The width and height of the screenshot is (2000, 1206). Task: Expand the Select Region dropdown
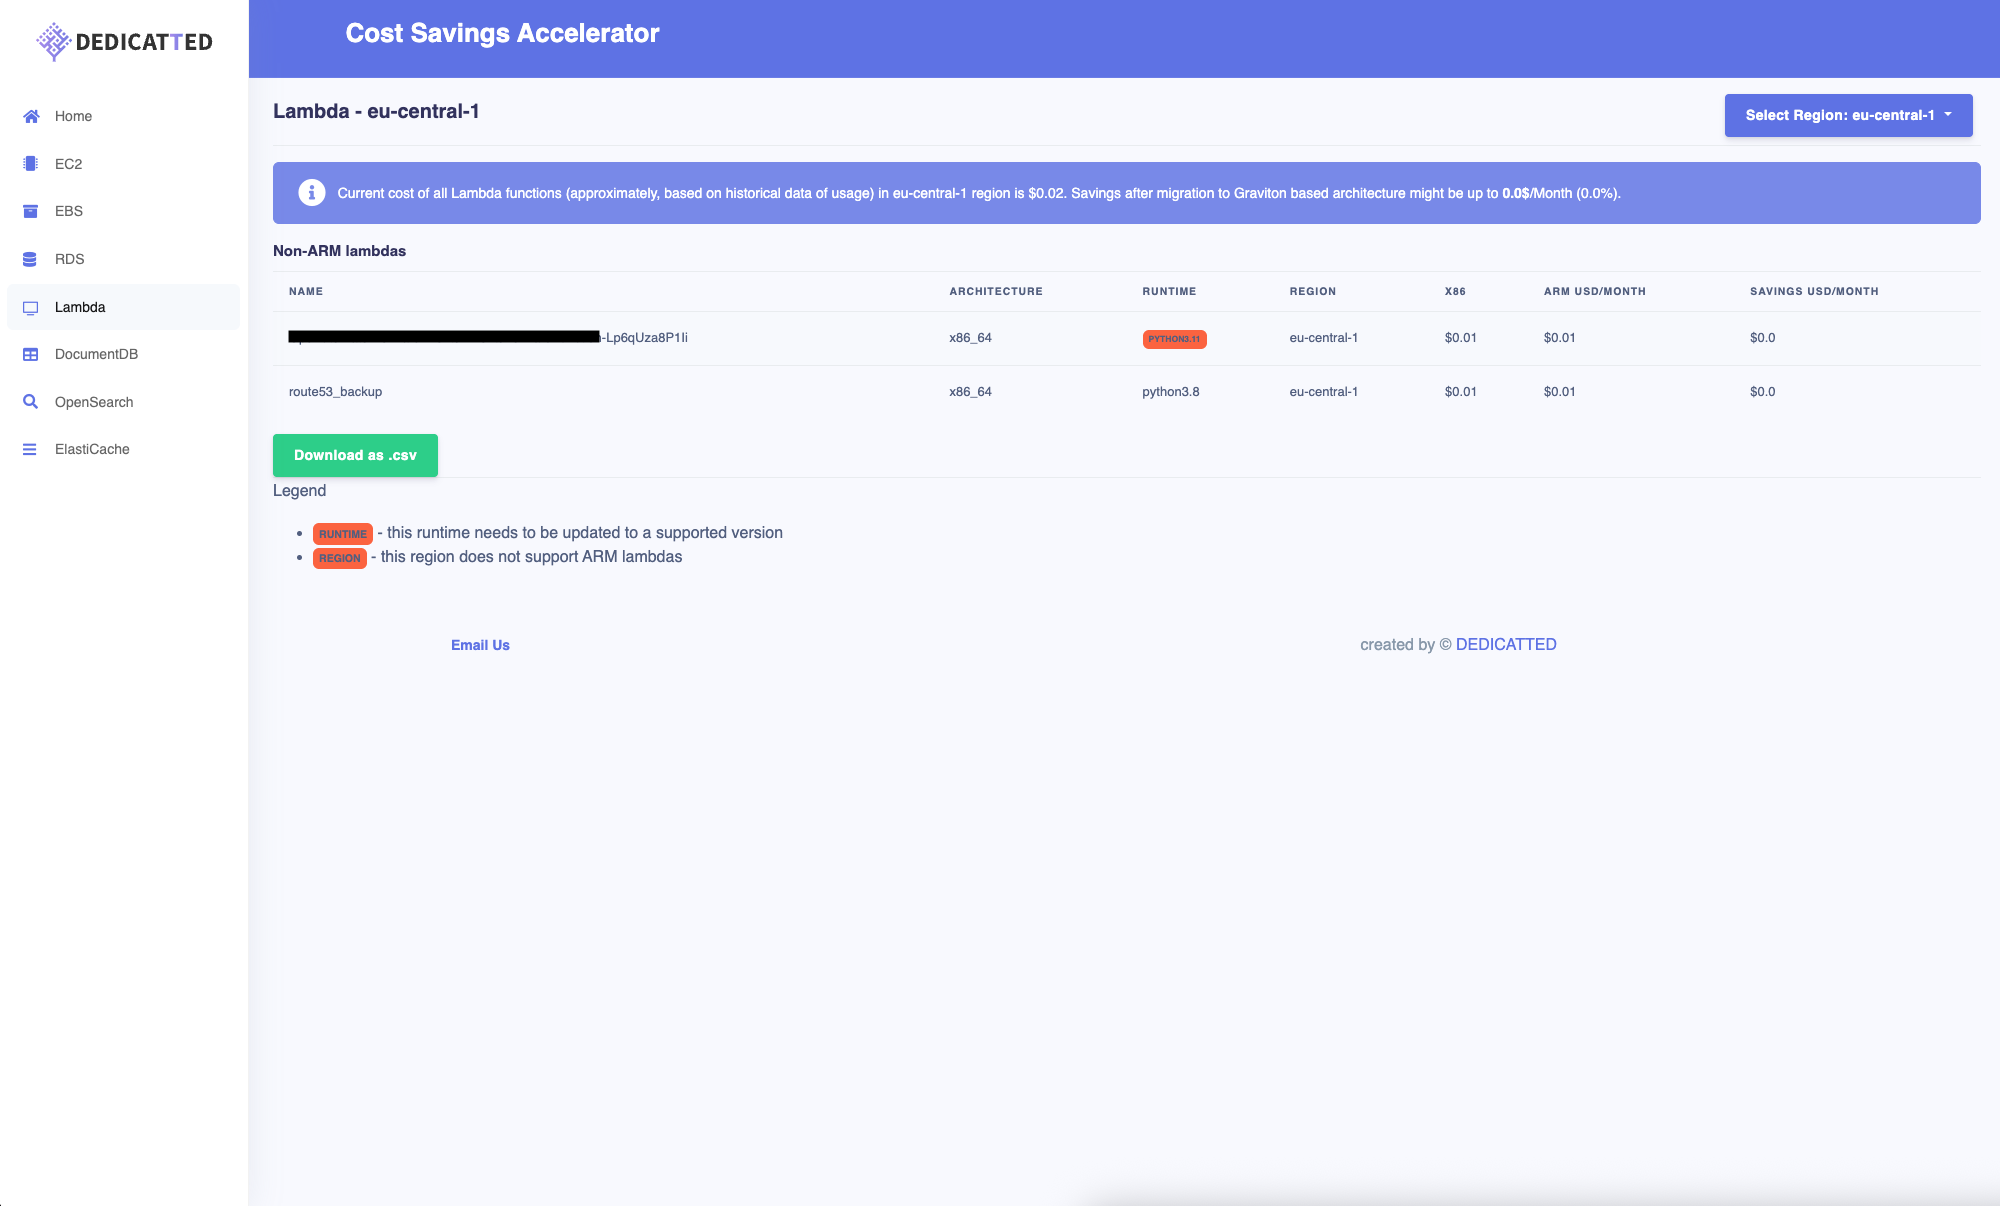tap(1848, 115)
